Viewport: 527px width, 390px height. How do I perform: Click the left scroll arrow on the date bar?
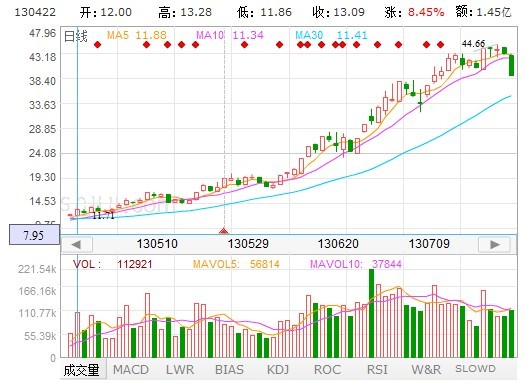[x=77, y=244]
